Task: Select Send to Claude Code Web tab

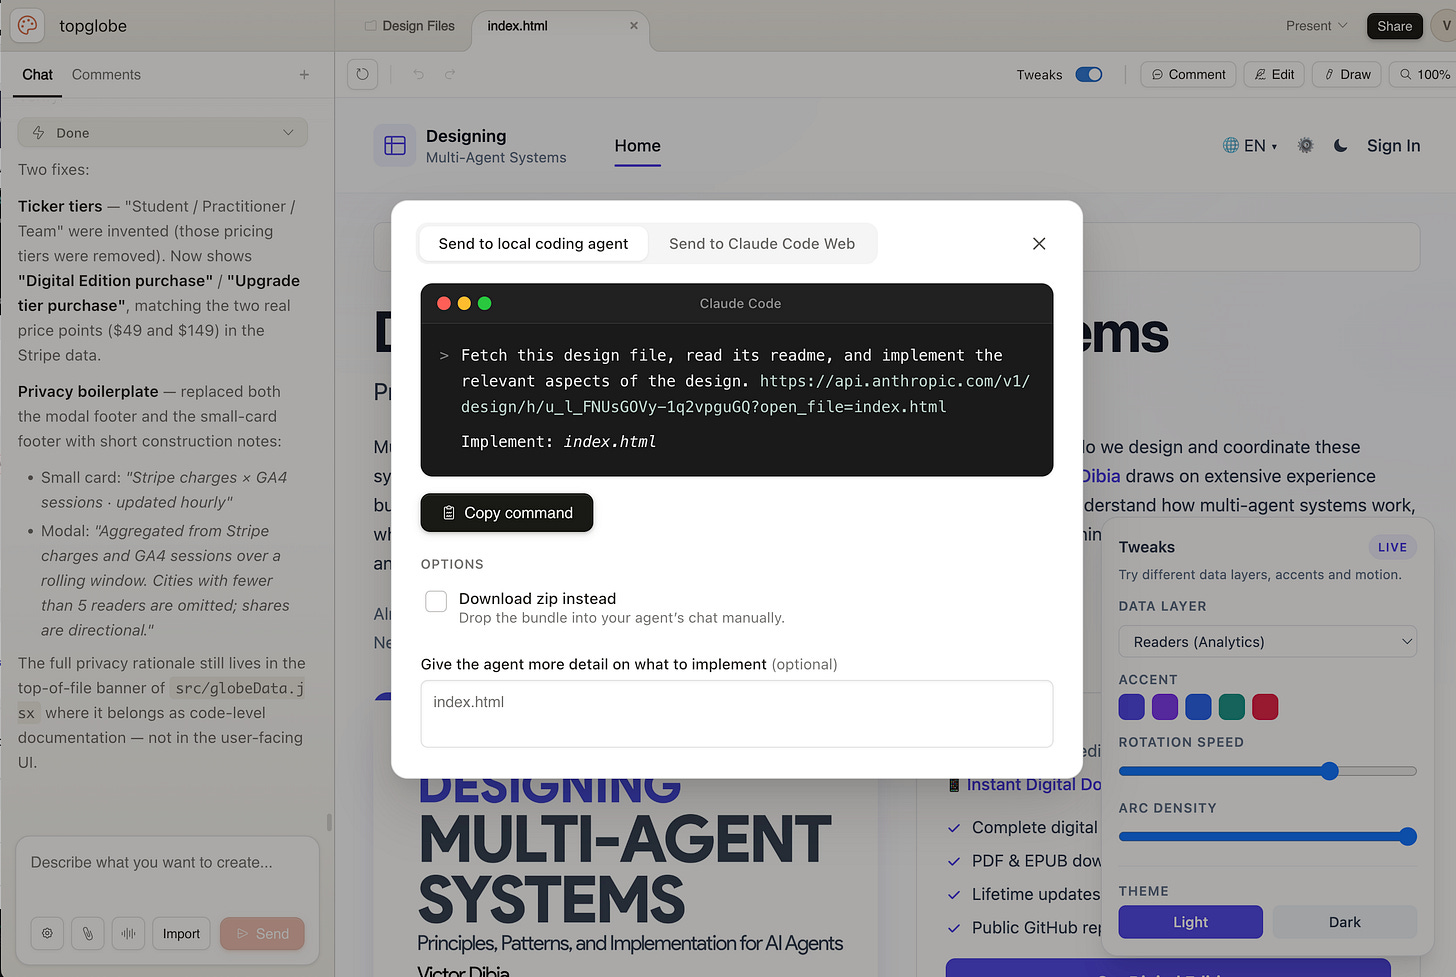Action: click(x=762, y=244)
